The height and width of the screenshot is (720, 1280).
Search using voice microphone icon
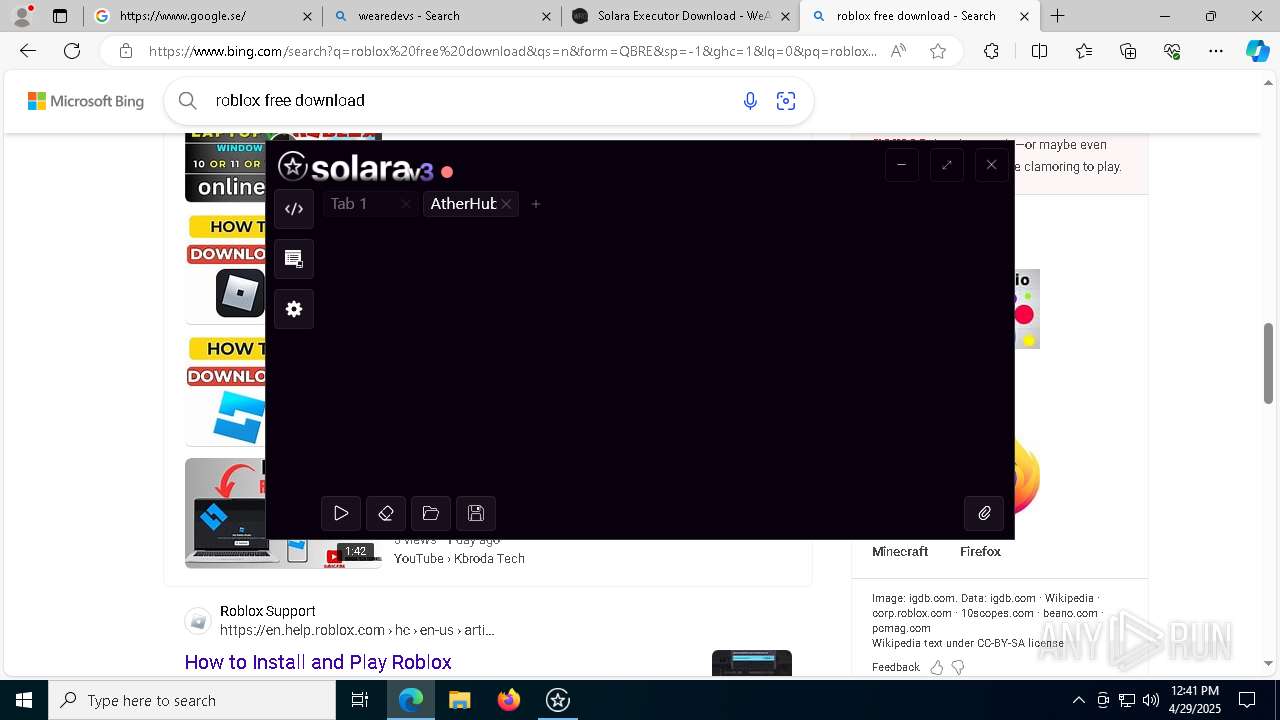click(750, 100)
